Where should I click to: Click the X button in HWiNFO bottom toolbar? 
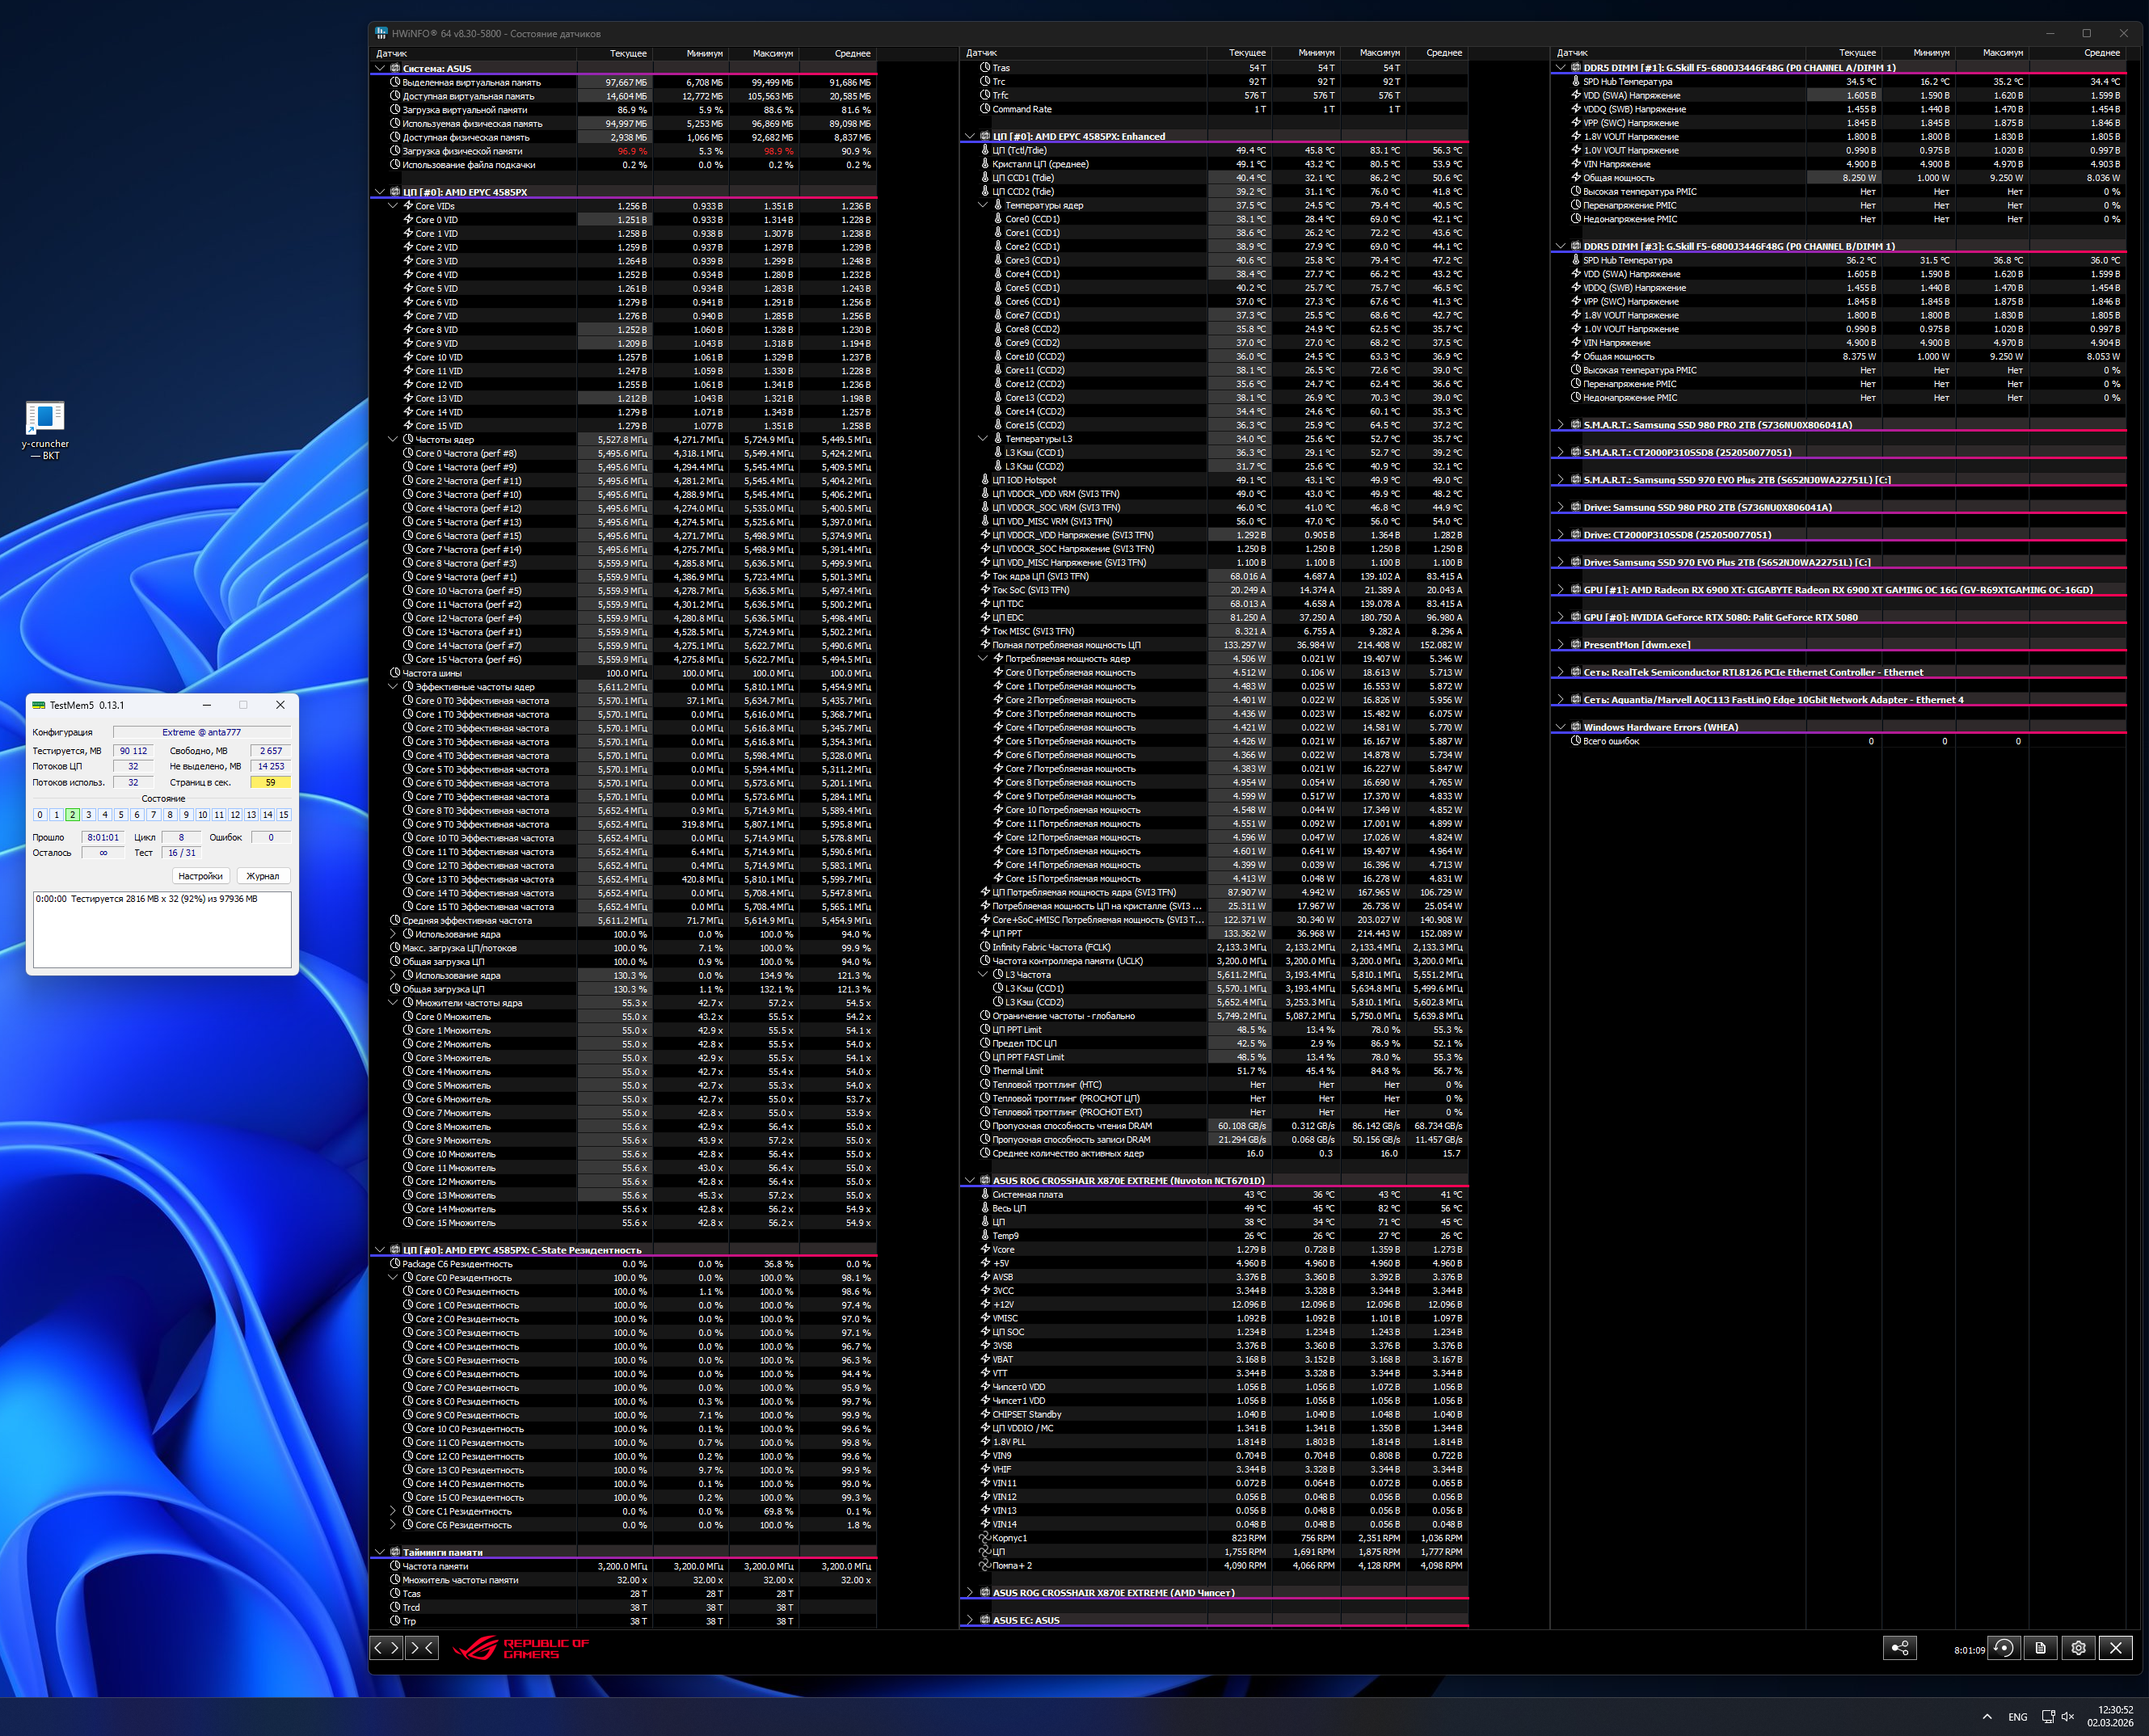pos(2116,1648)
